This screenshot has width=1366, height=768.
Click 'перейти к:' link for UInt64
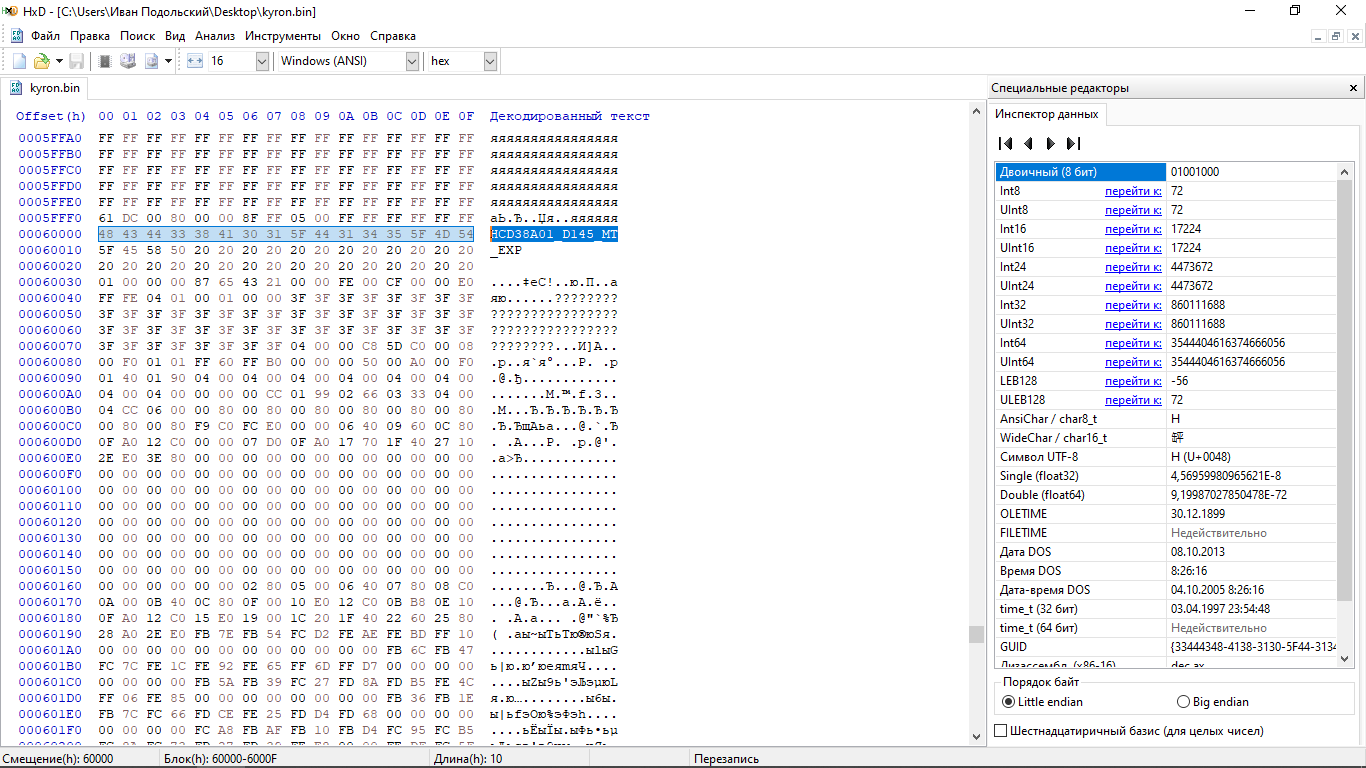(x=1133, y=362)
